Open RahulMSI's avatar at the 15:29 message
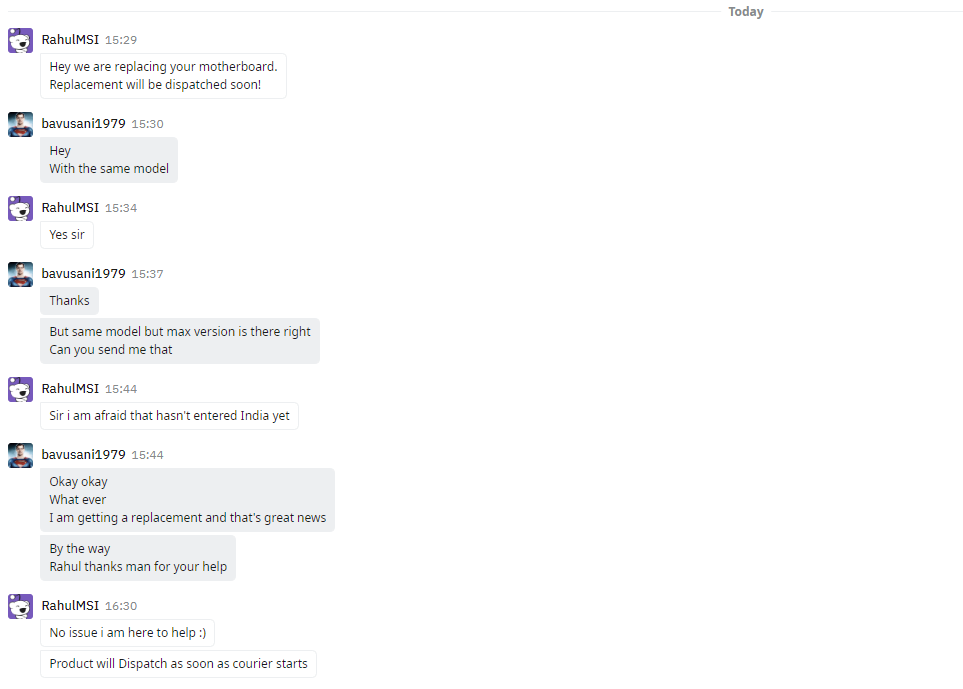963x689 pixels. coord(20,41)
